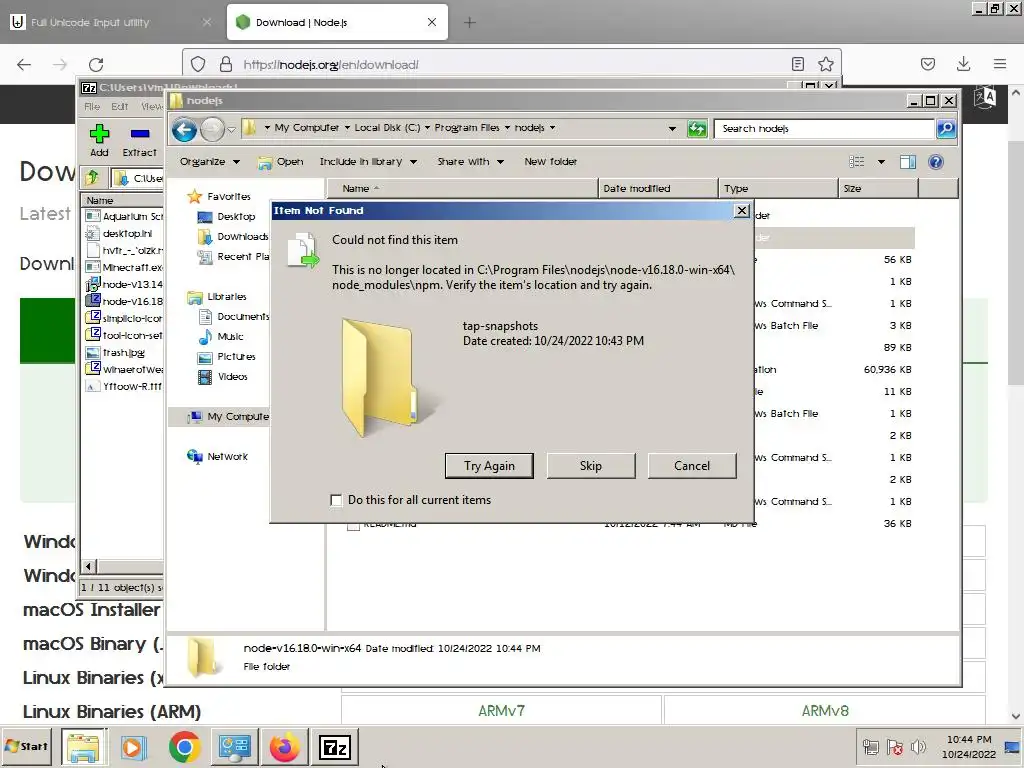The width and height of the screenshot is (1024, 768).
Task: Bookmark the page with the star icon
Action: 825,64
